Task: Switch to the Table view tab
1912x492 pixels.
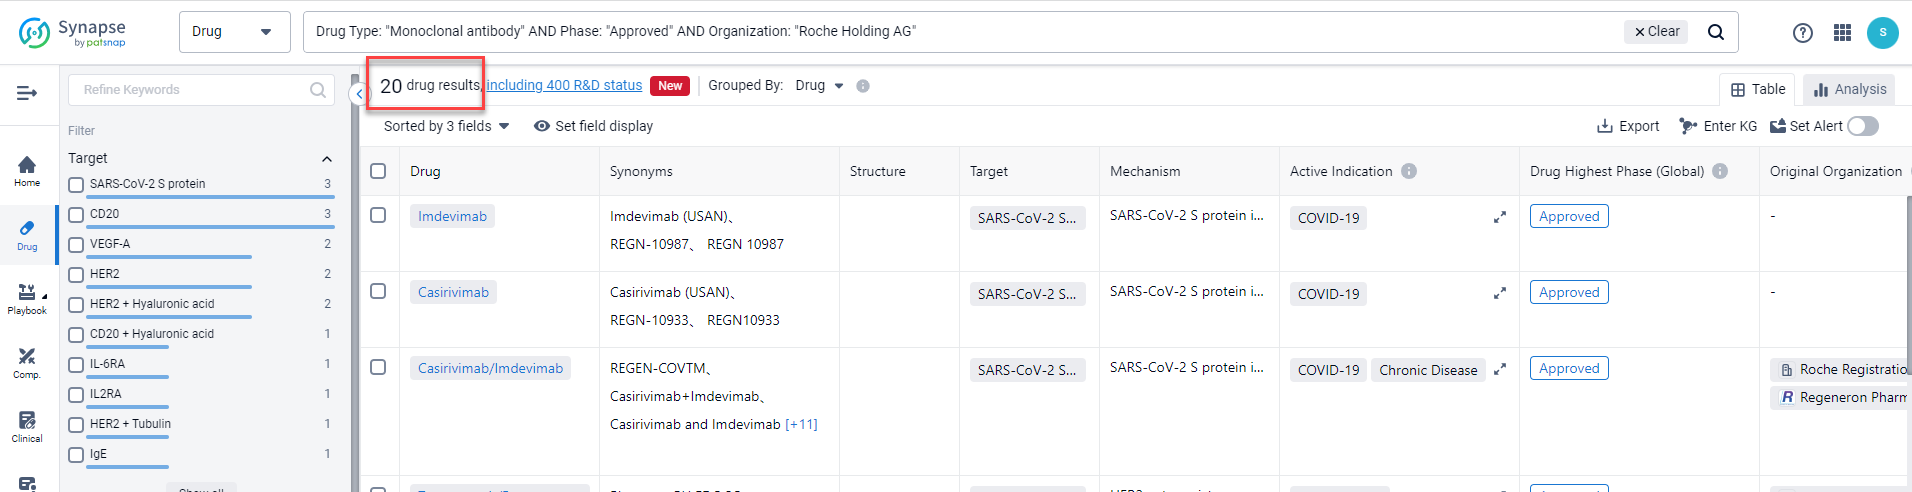Action: (x=1757, y=89)
